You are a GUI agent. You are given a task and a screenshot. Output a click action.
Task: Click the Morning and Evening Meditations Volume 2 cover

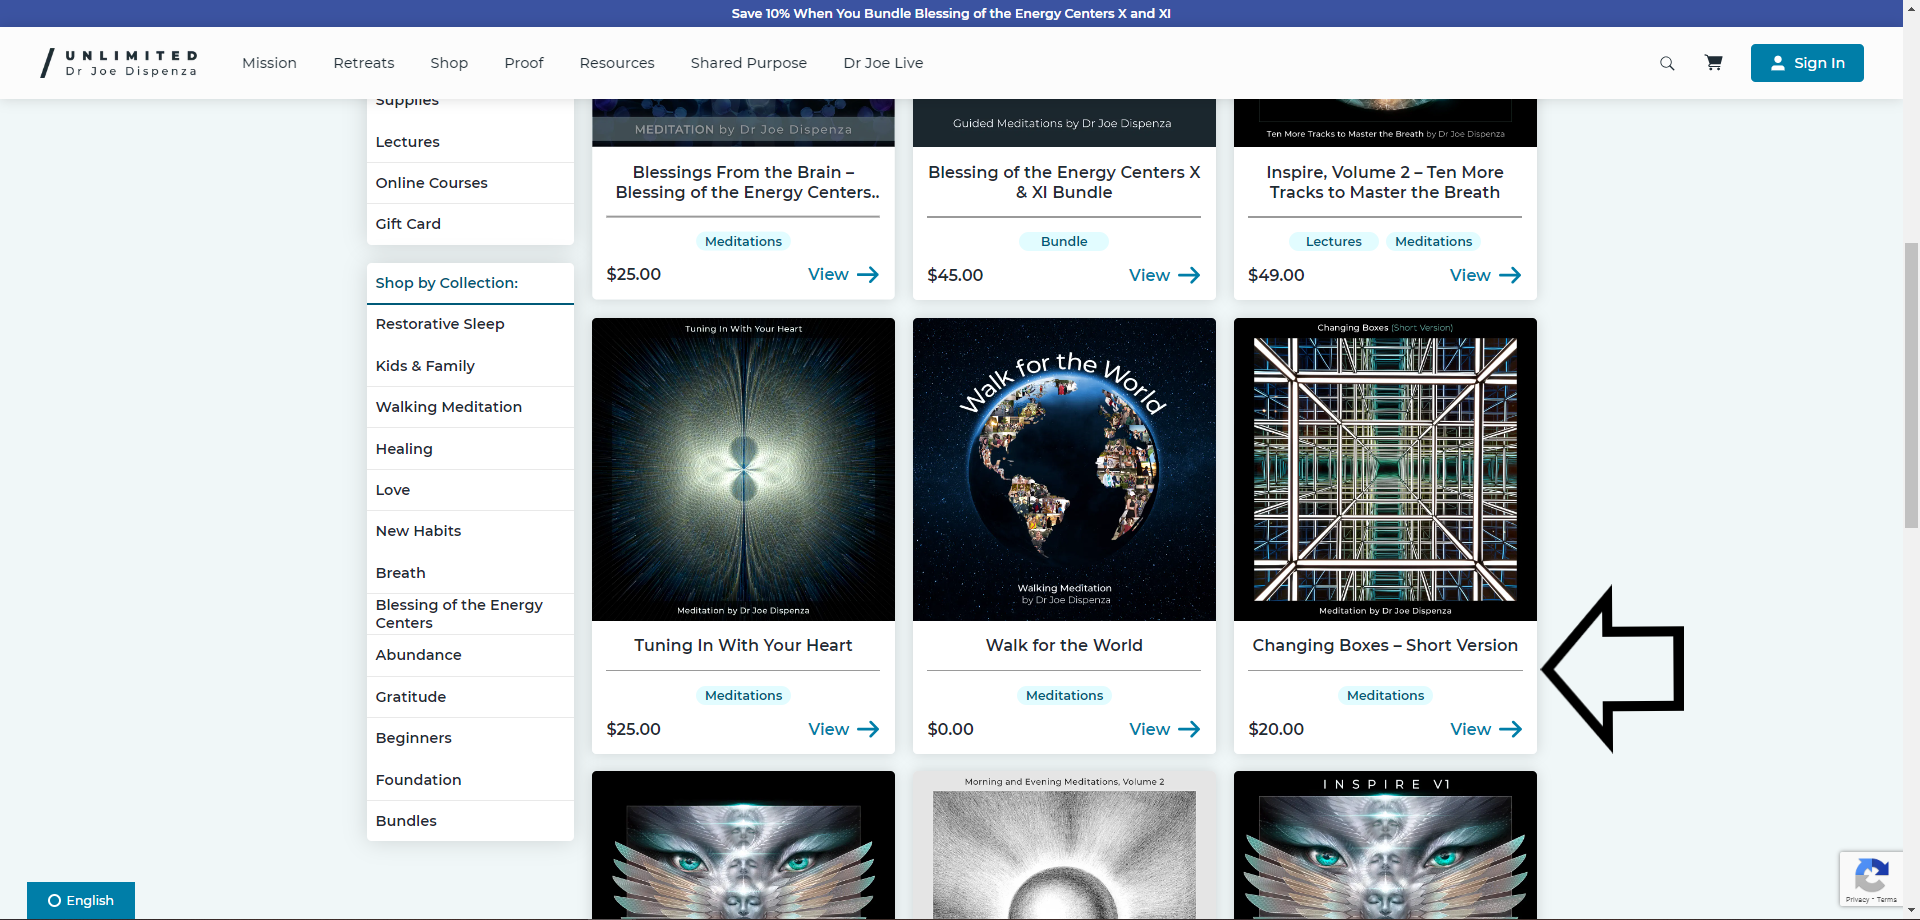(1064, 845)
